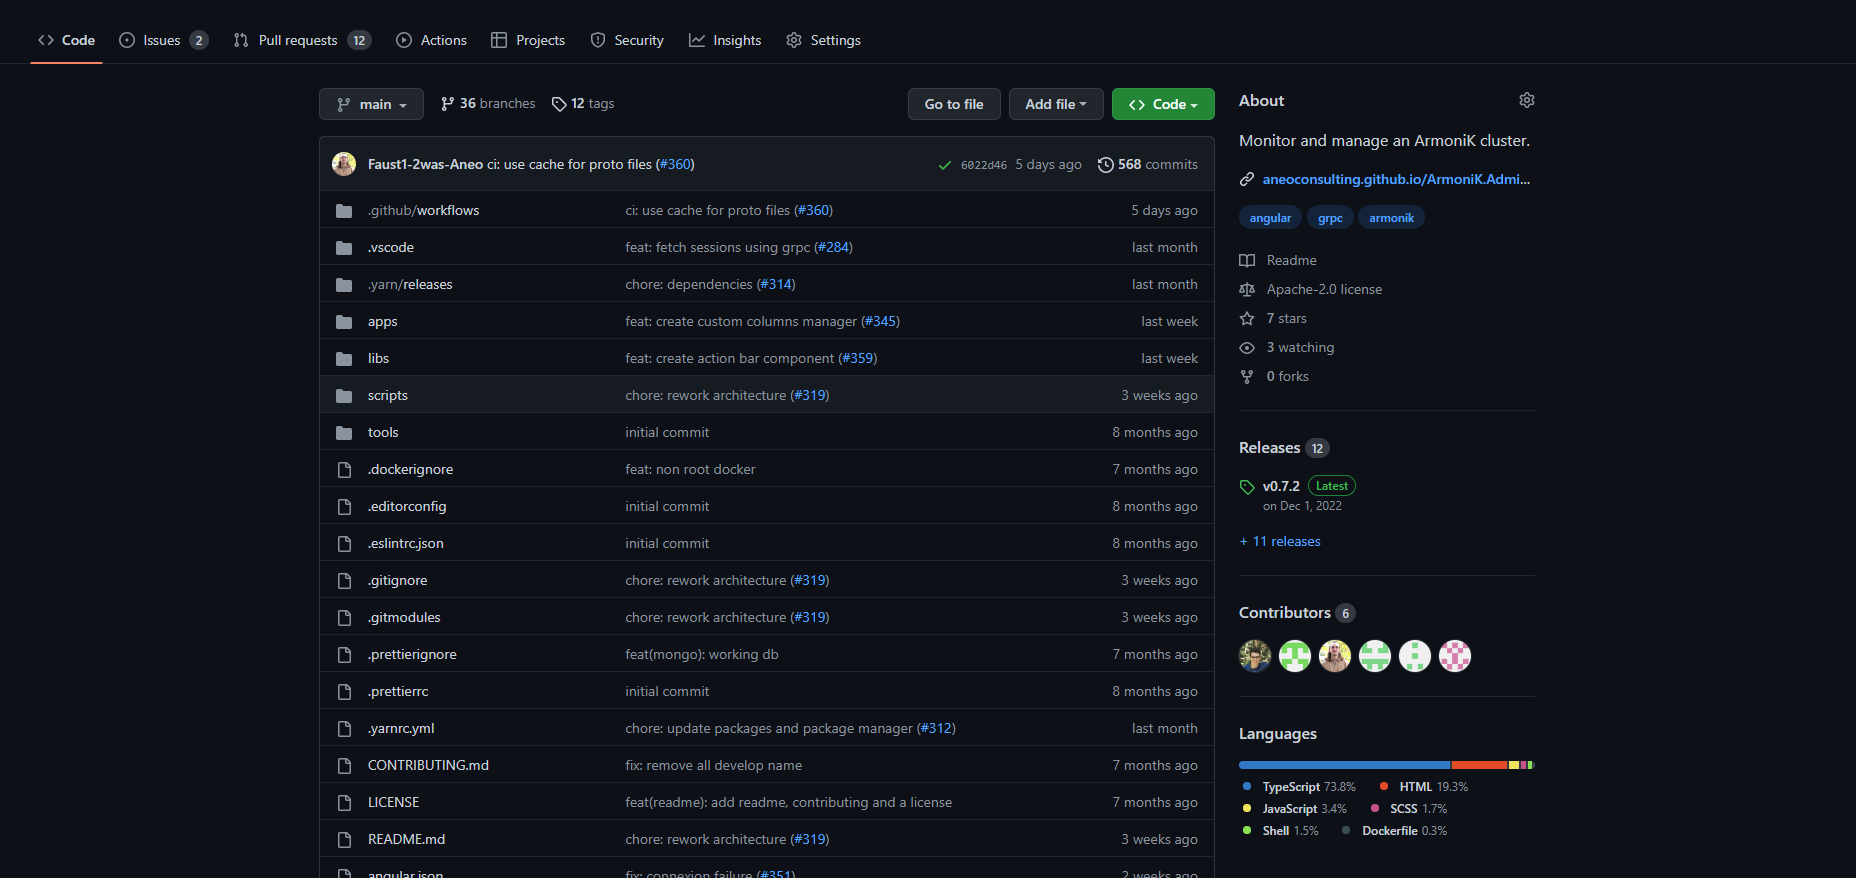
Task: View the 36 branches link
Action: tap(488, 104)
